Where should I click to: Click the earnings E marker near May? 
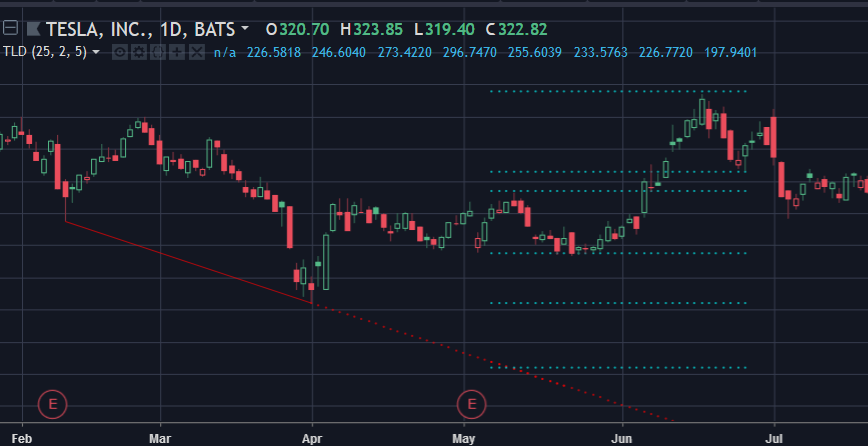point(472,404)
